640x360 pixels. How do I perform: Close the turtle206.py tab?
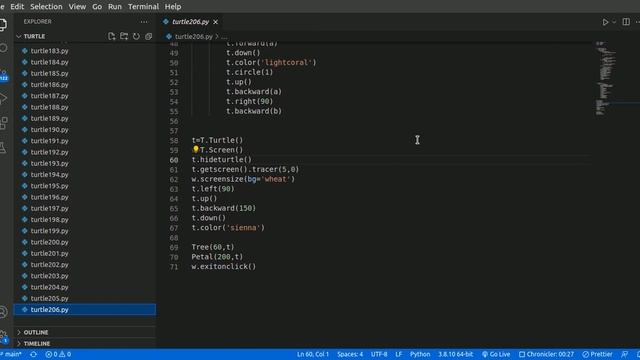[216, 22]
